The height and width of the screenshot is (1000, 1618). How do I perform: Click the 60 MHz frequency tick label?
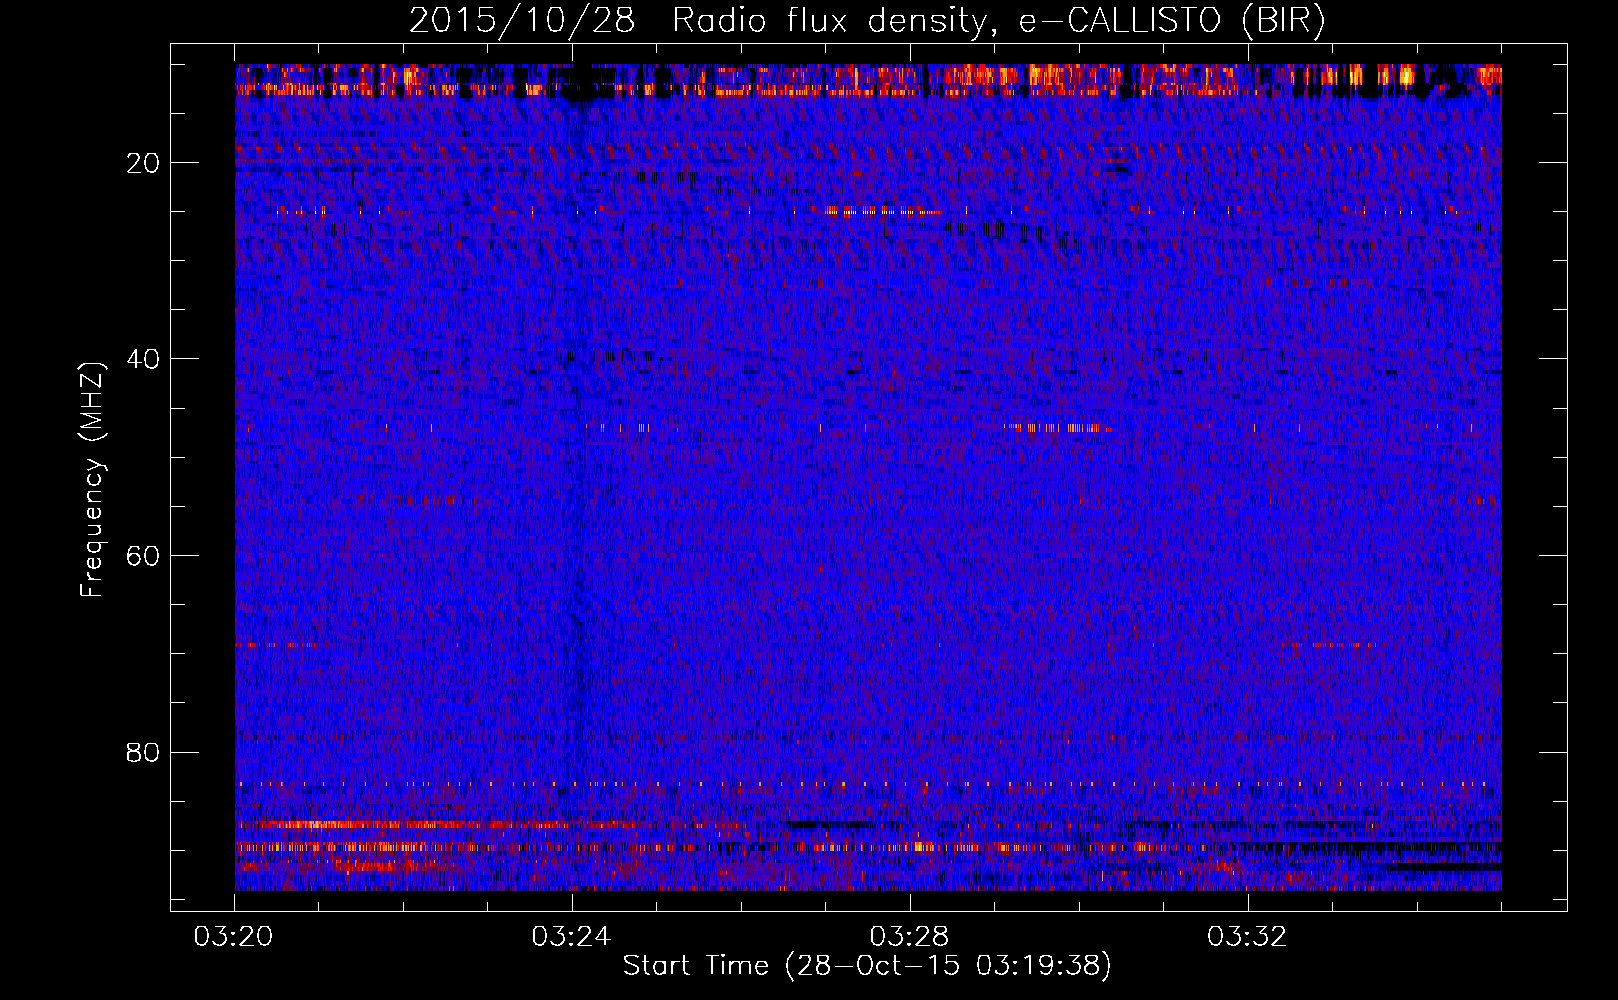(144, 556)
